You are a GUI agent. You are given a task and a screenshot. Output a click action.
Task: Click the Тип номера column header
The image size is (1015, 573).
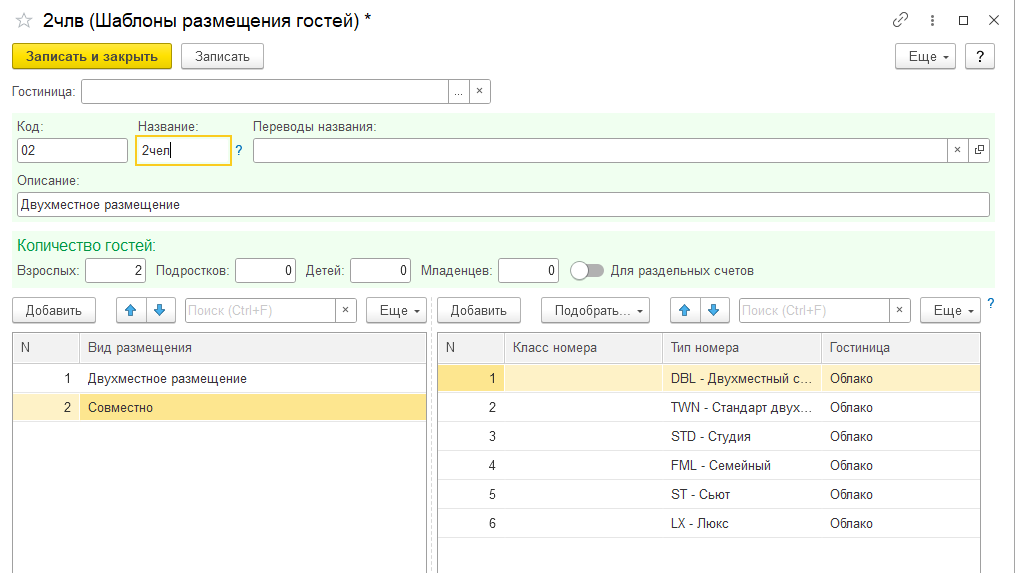[740, 348]
